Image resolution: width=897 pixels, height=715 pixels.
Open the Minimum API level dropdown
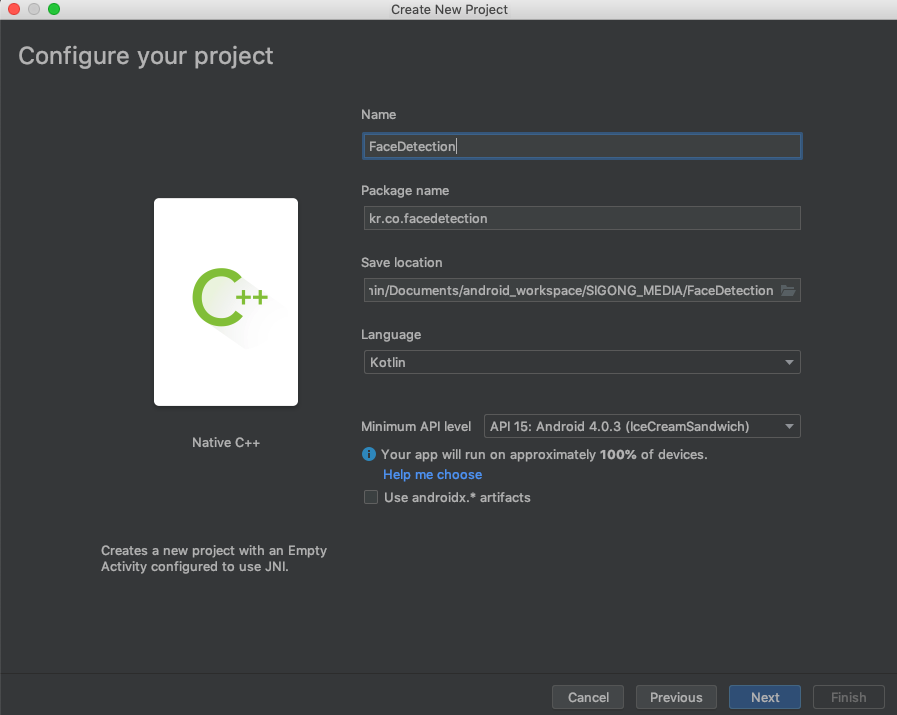tap(642, 426)
